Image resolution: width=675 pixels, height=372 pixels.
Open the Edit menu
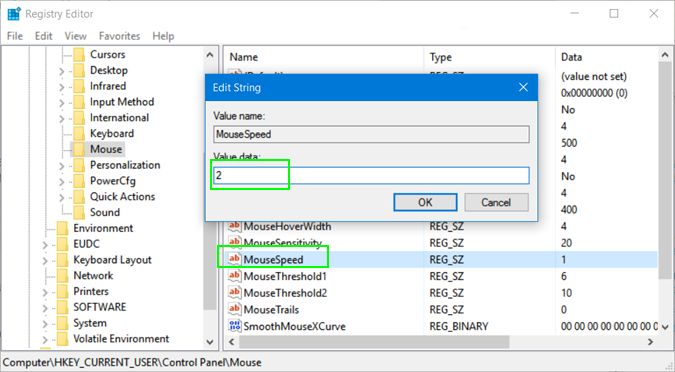click(x=43, y=36)
